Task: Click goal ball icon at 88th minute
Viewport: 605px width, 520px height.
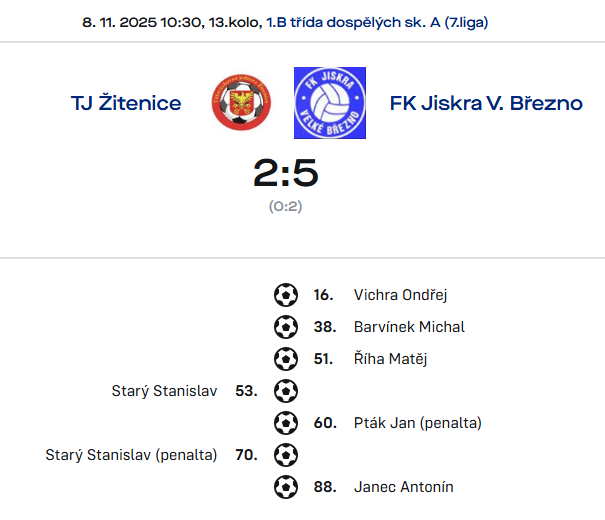Action: click(x=286, y=487)
